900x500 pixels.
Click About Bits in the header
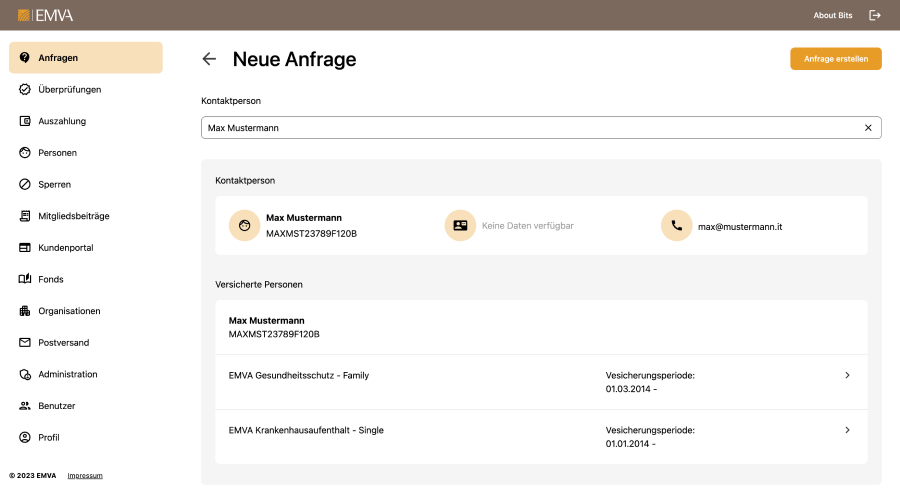833,15
